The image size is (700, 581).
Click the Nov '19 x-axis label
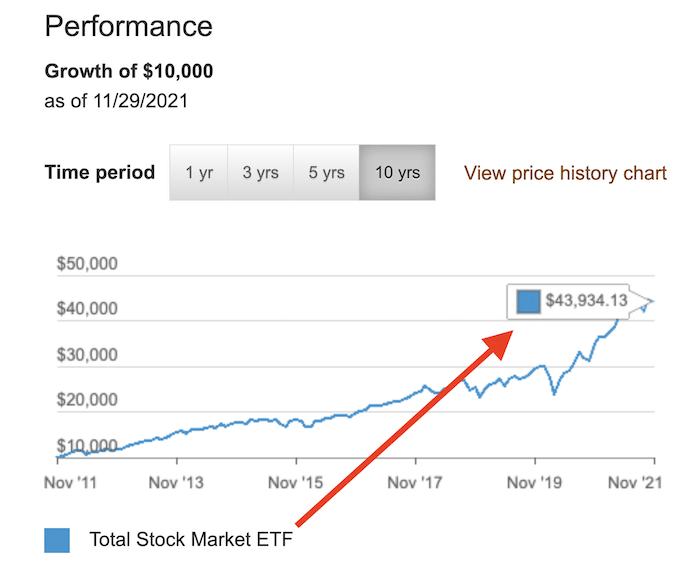535,482
